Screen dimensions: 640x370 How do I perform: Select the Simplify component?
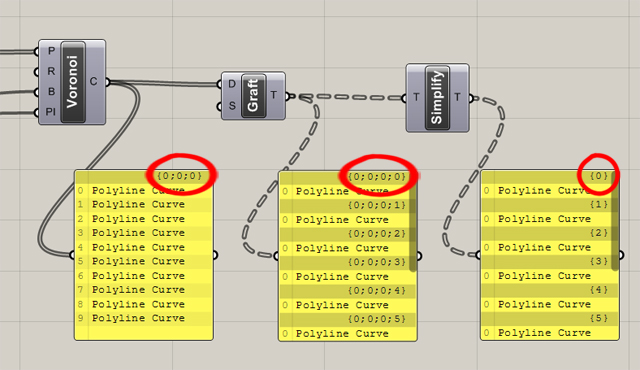437,97
